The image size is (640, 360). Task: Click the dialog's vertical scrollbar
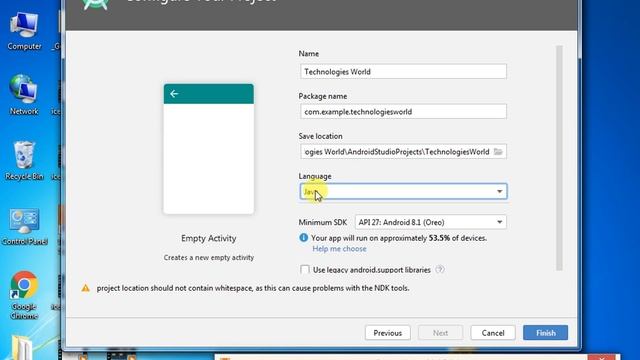click(559, 158)
